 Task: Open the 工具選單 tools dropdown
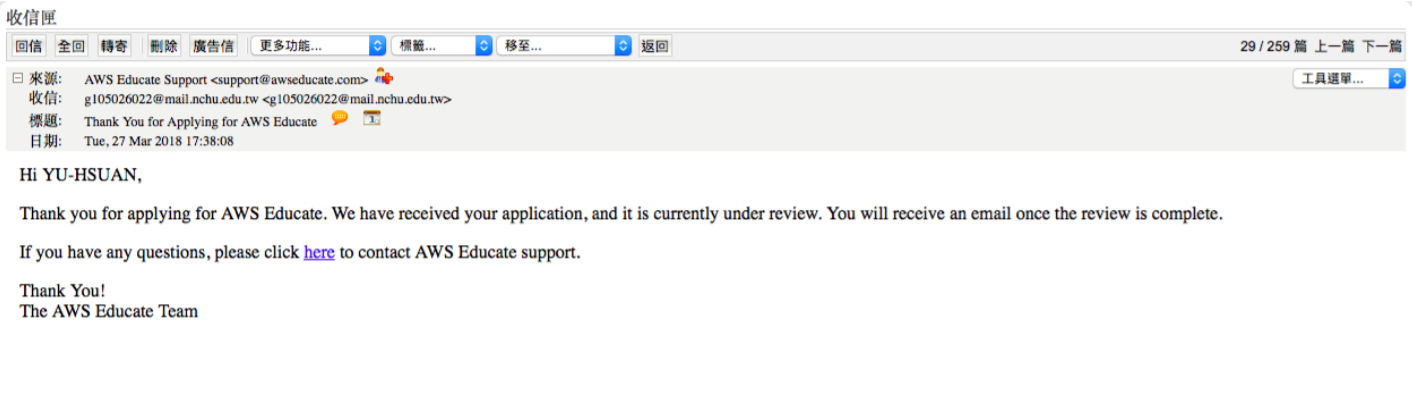pos(1349,78)
